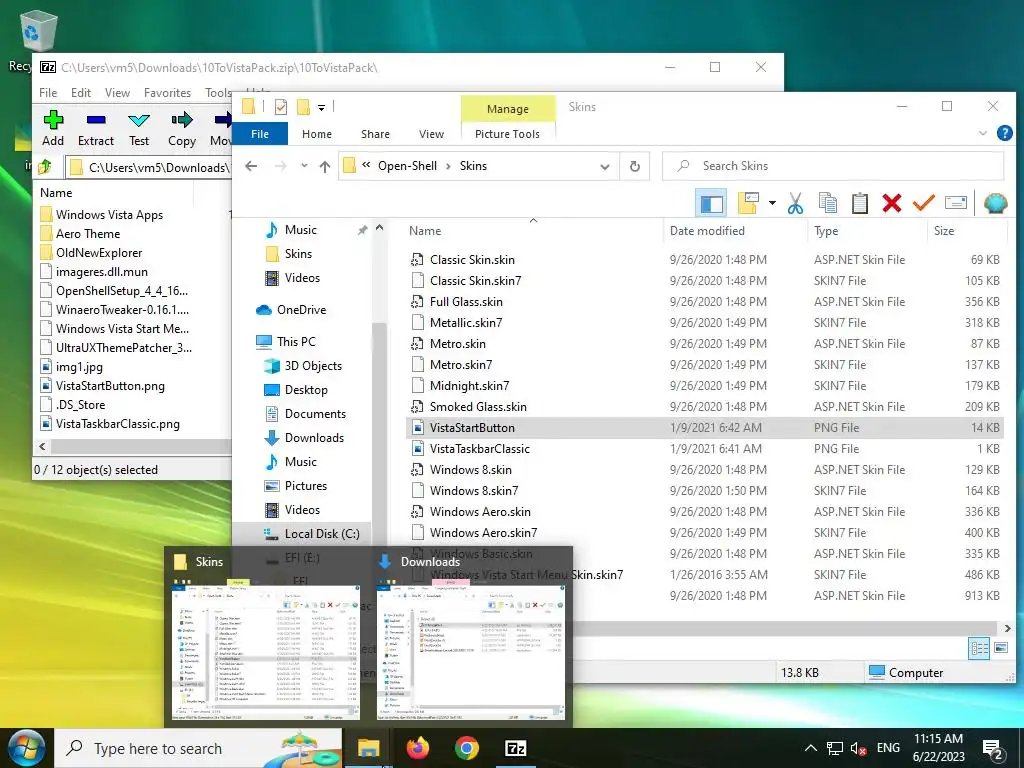Screen dimensions: 1024x768
Task: Select the Classic Skin.skin file
Action: coord(472,260)
